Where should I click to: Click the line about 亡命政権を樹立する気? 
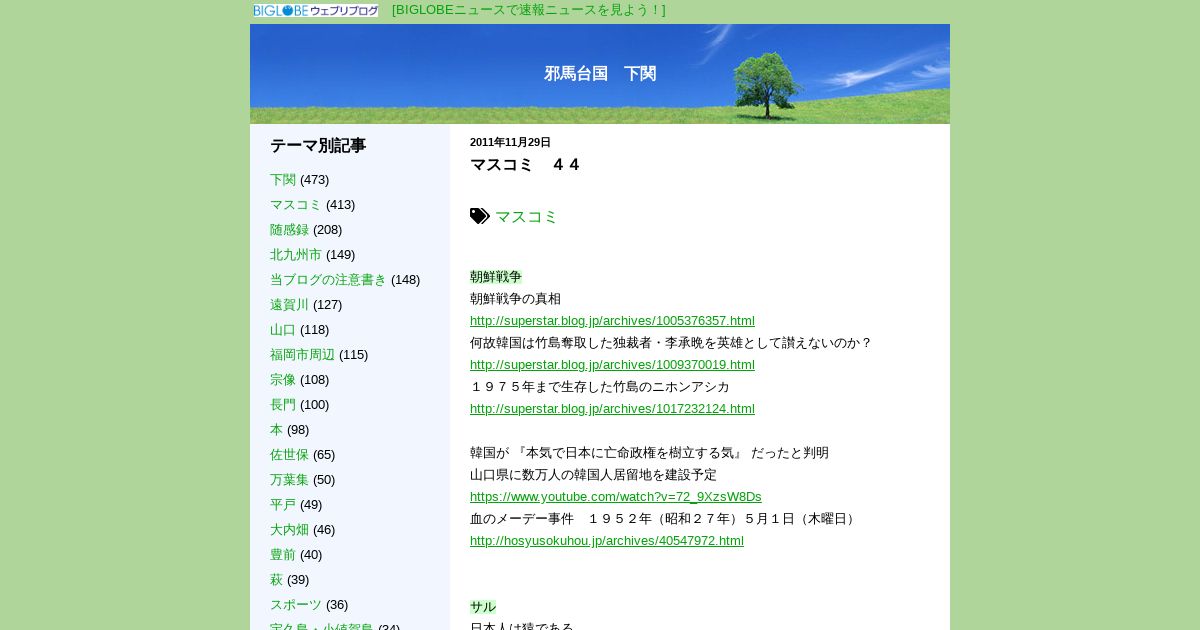point(649,453)
